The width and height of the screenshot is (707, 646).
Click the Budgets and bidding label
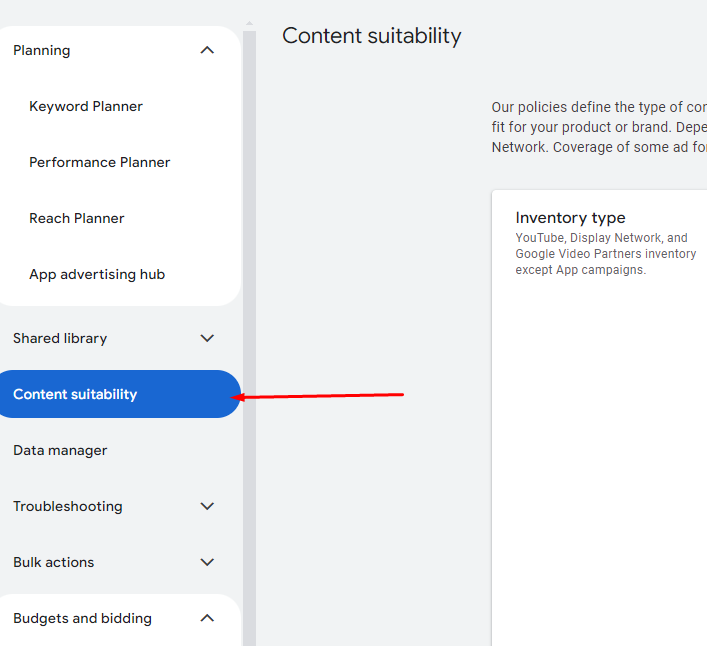[x=83, y=618]
